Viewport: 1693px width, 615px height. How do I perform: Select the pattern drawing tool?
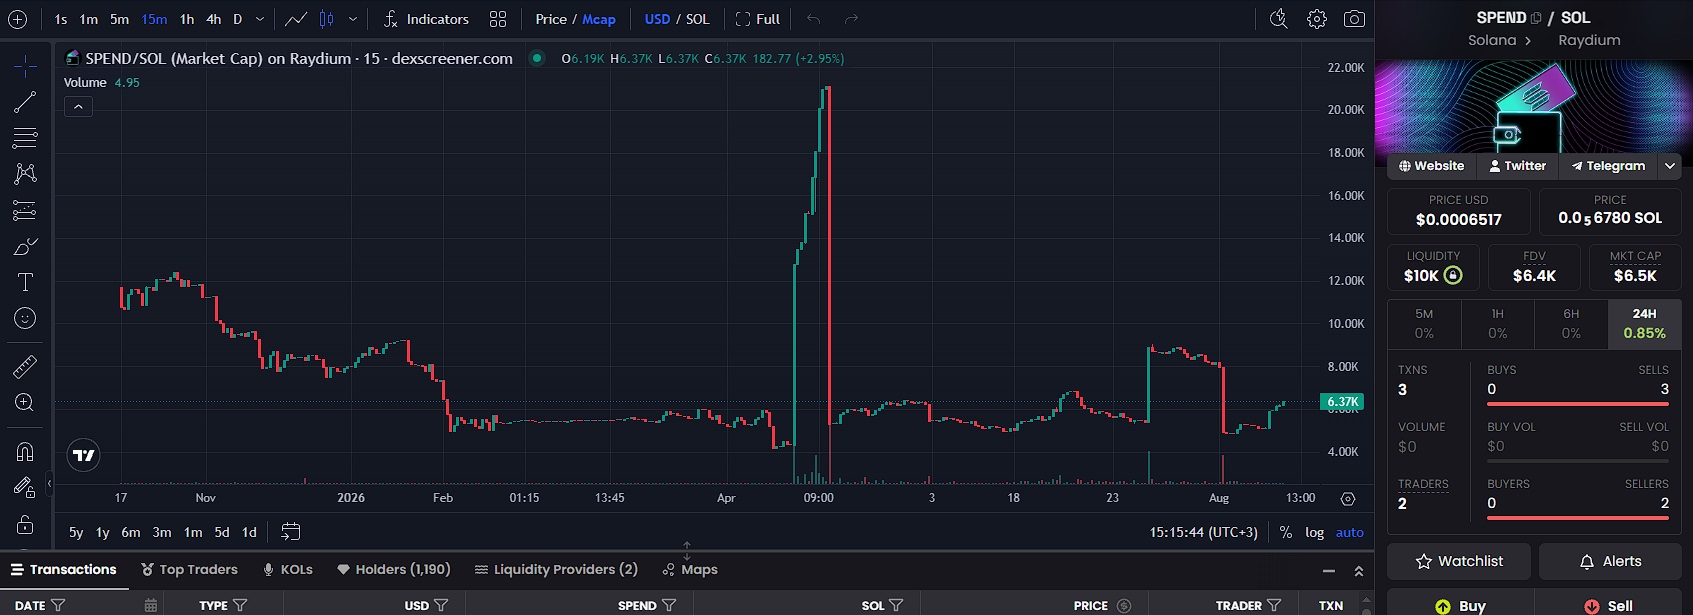25,174
